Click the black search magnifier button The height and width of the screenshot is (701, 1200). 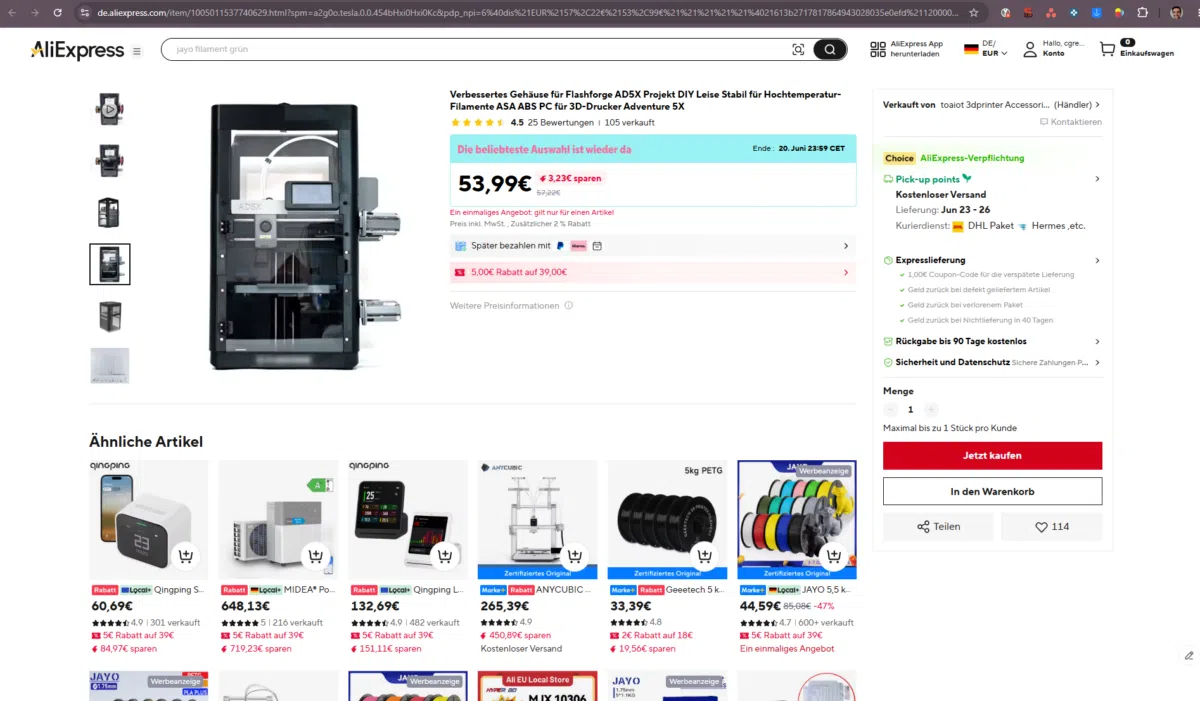click(x=830, y=50)
